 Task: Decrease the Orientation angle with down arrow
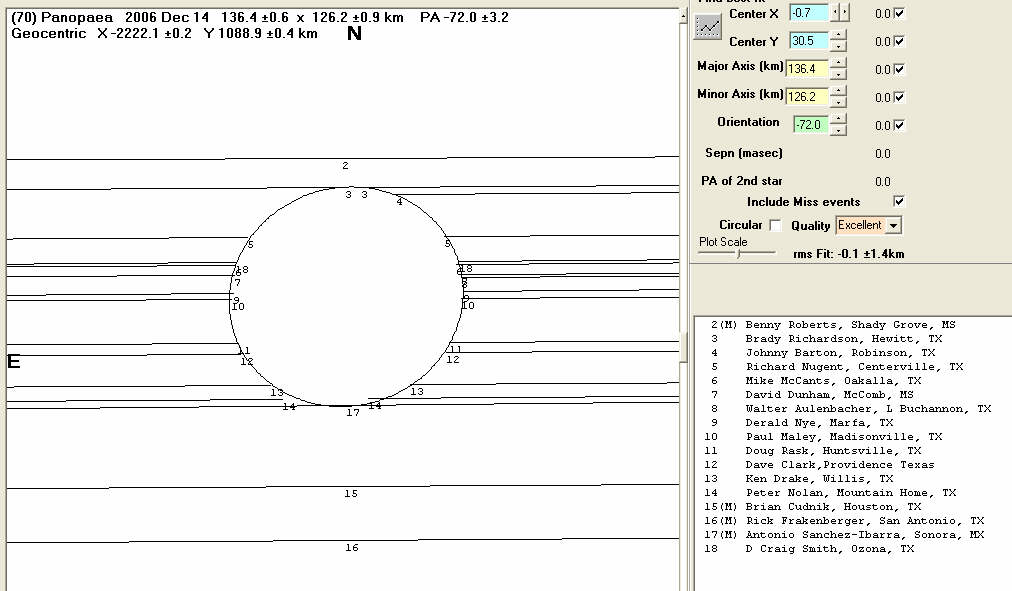[838, 130]
